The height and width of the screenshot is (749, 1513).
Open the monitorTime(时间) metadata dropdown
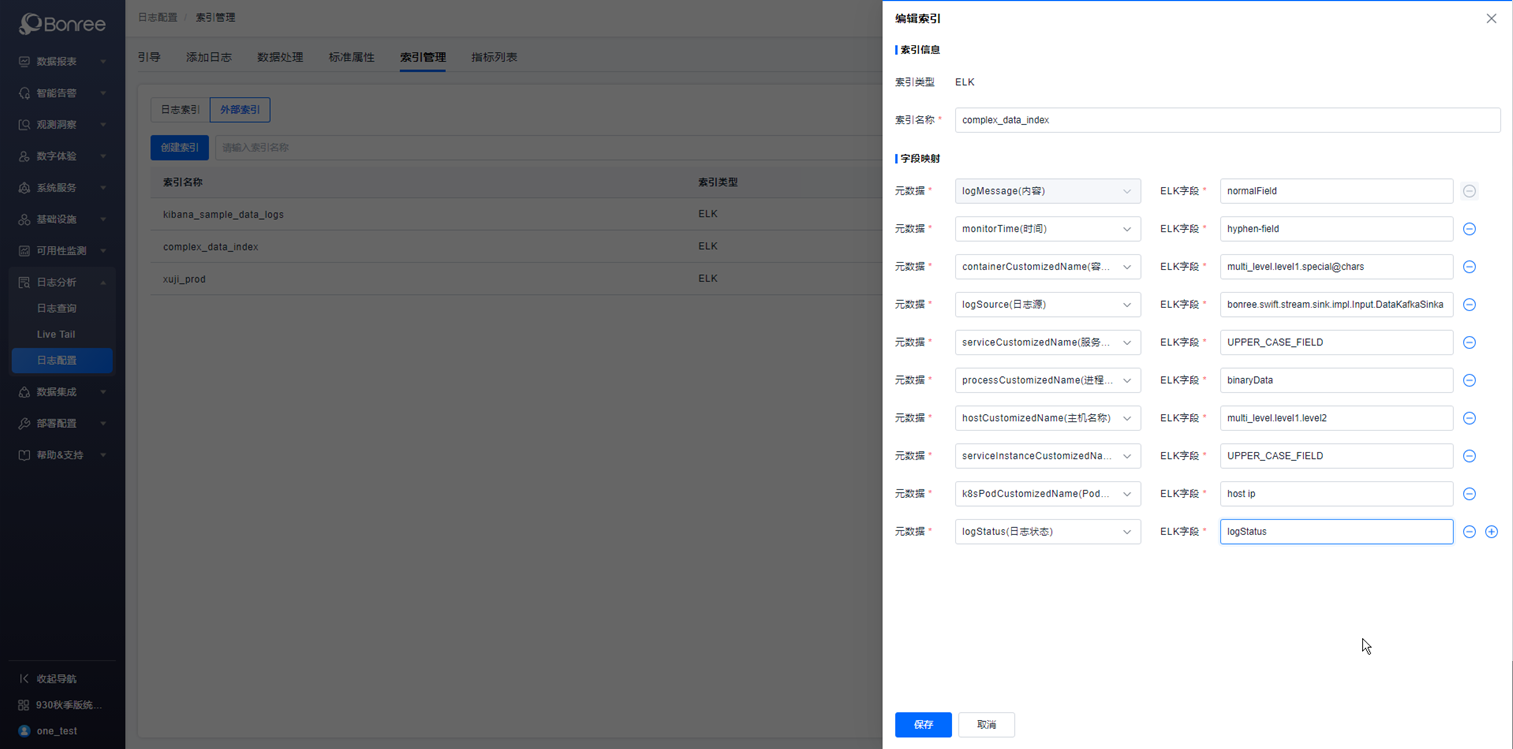point(1047,229)
